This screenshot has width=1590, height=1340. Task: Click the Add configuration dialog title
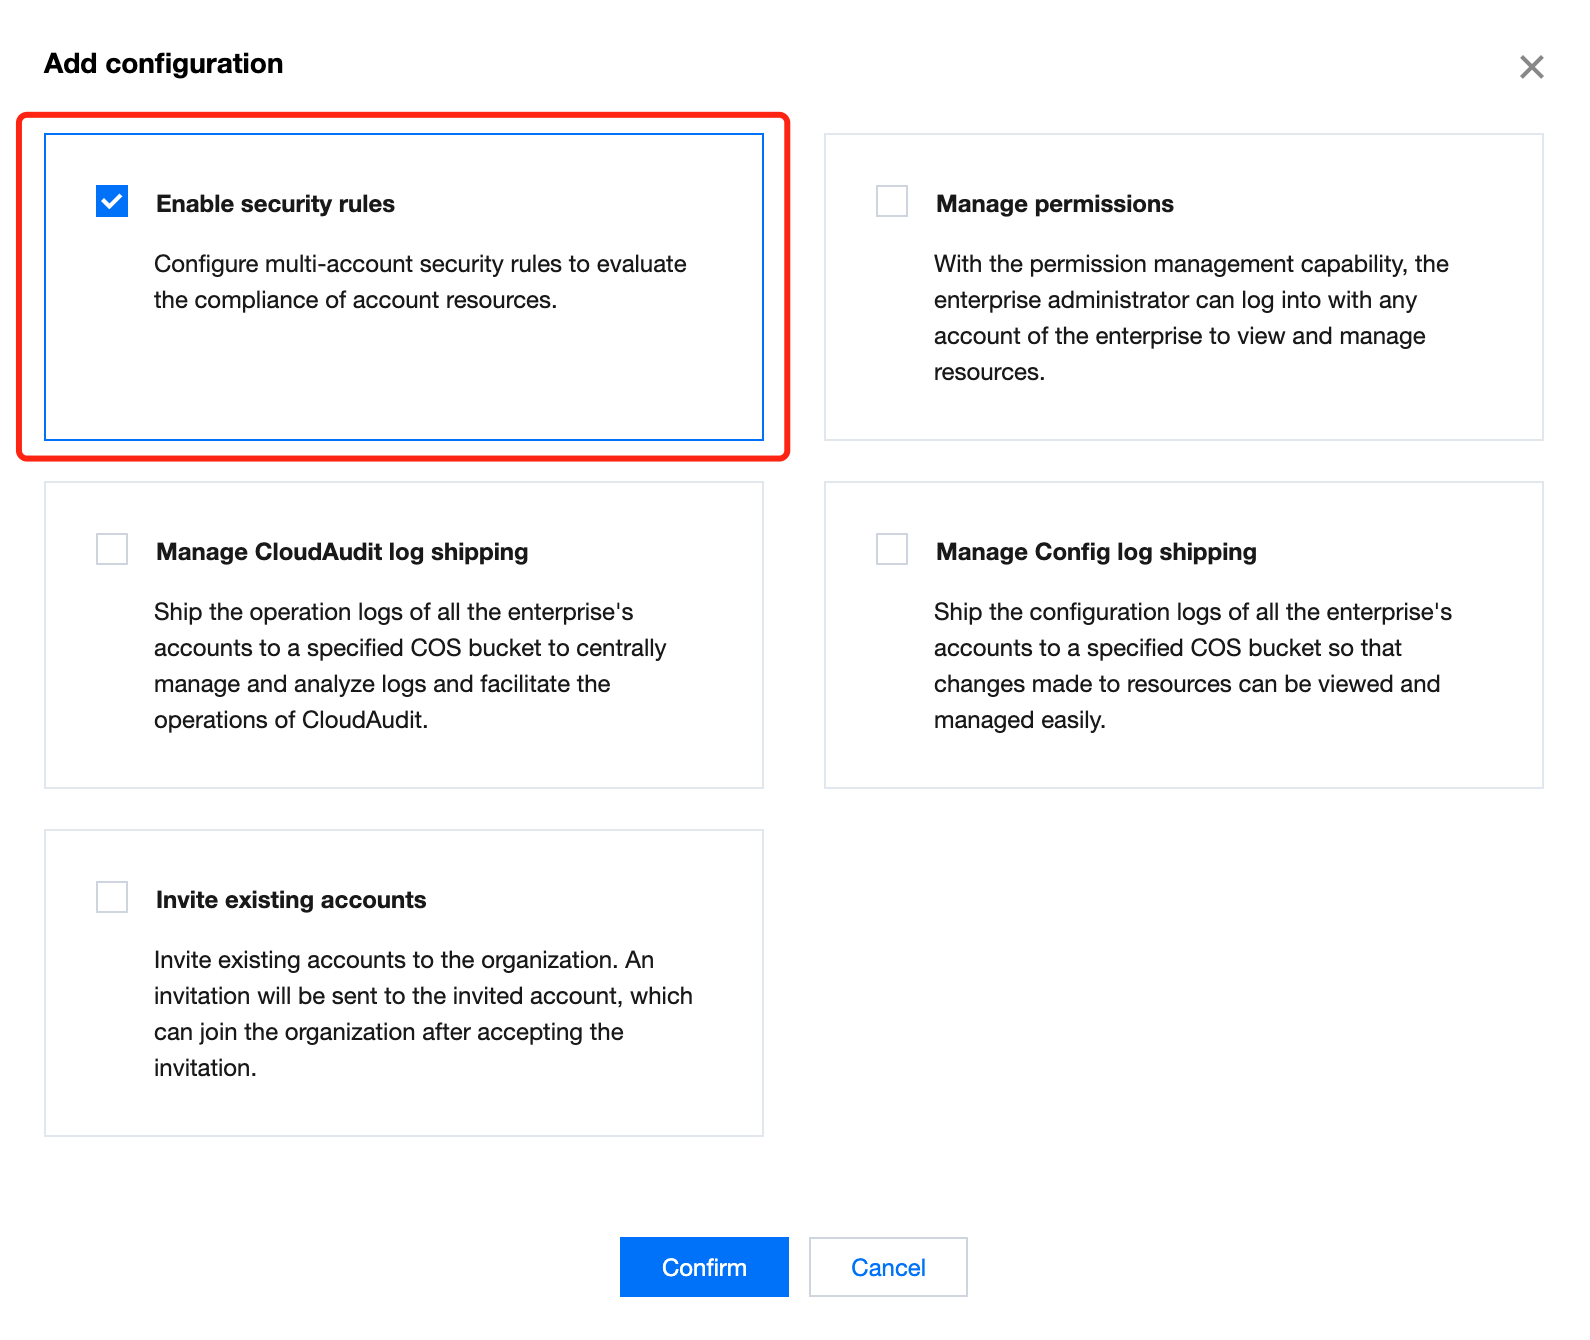click(x=164, y=64)
